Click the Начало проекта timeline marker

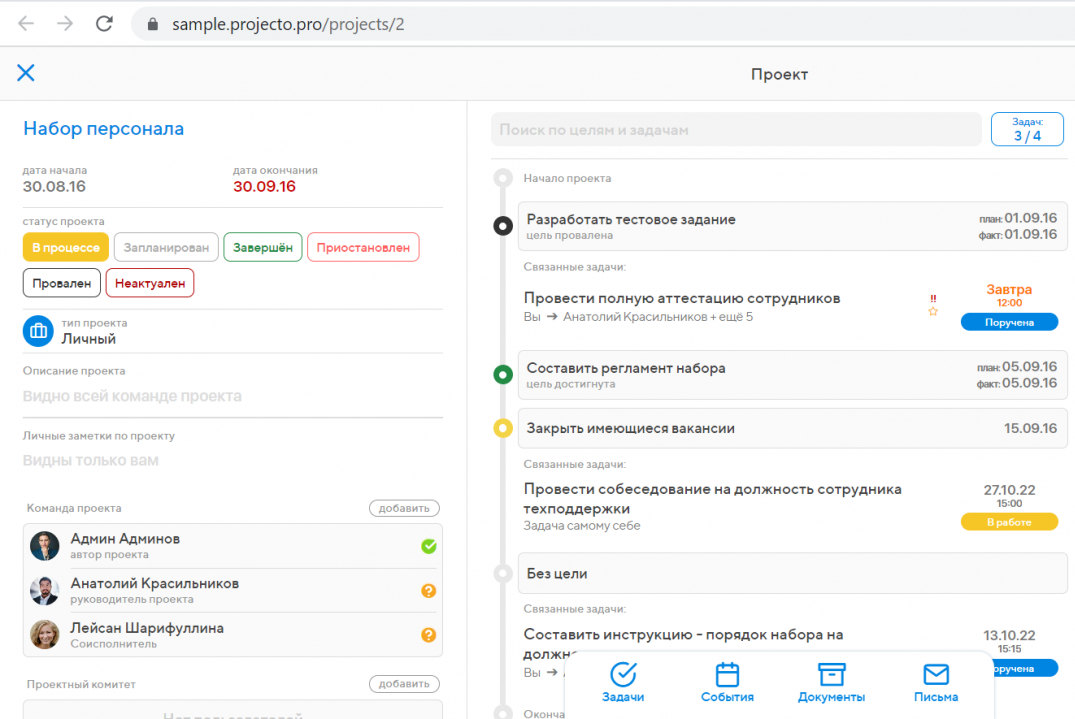(503, 178)
